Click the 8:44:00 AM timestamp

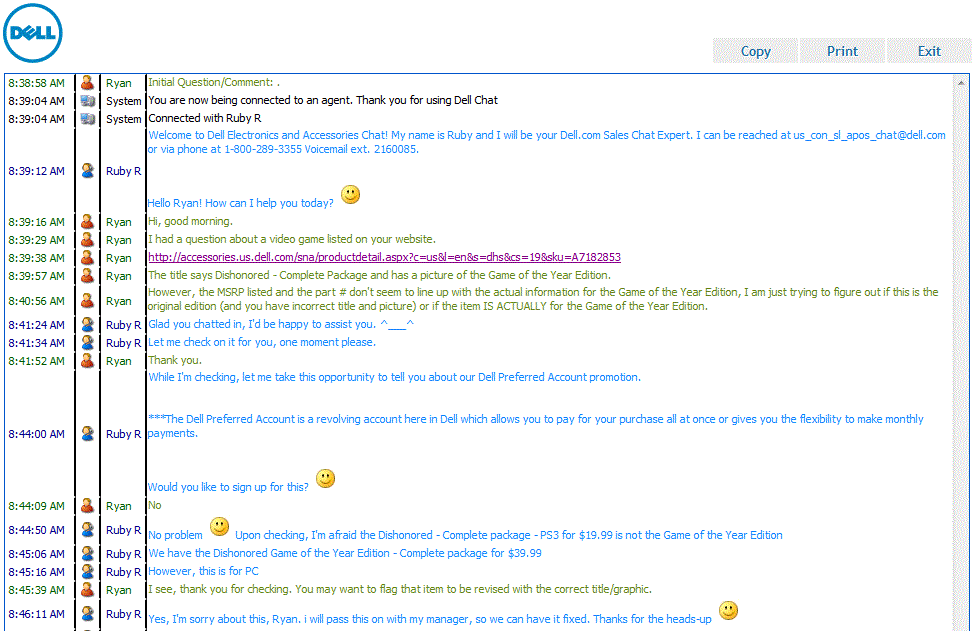(37, 434)
